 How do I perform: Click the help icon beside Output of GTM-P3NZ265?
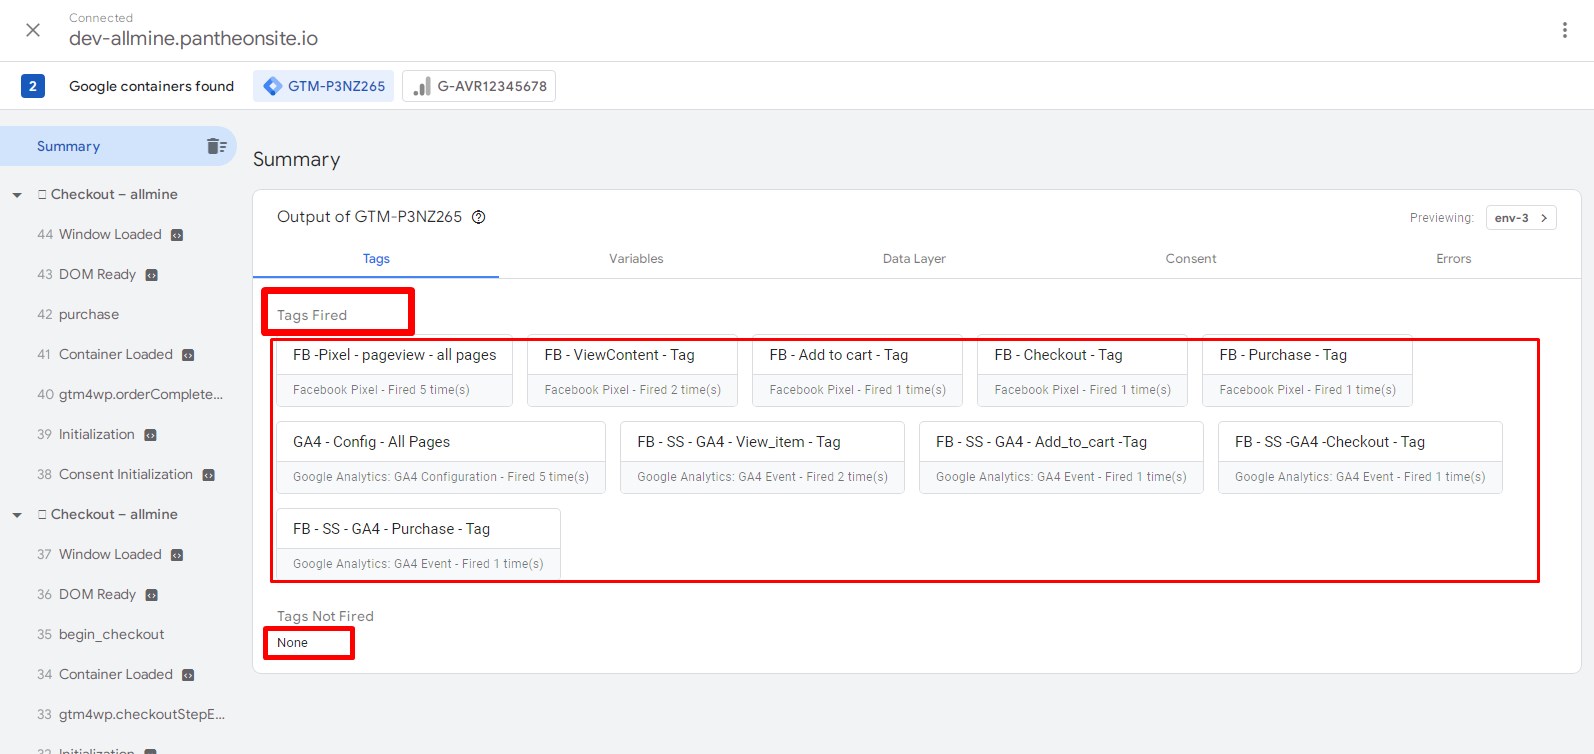pos(479,217)
